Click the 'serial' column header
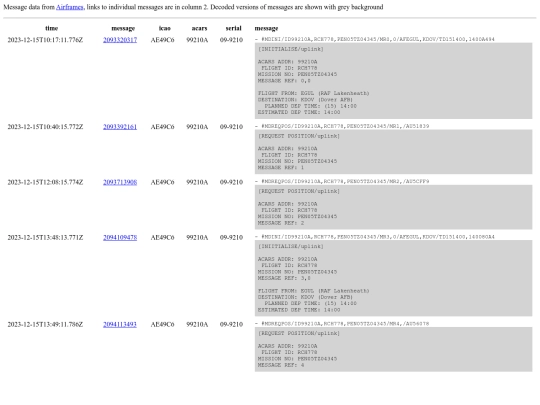 (x=233, y=28)
